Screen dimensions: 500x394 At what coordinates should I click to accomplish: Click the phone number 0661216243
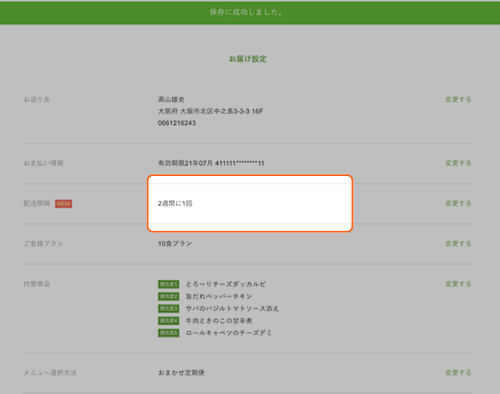(177, 123)
